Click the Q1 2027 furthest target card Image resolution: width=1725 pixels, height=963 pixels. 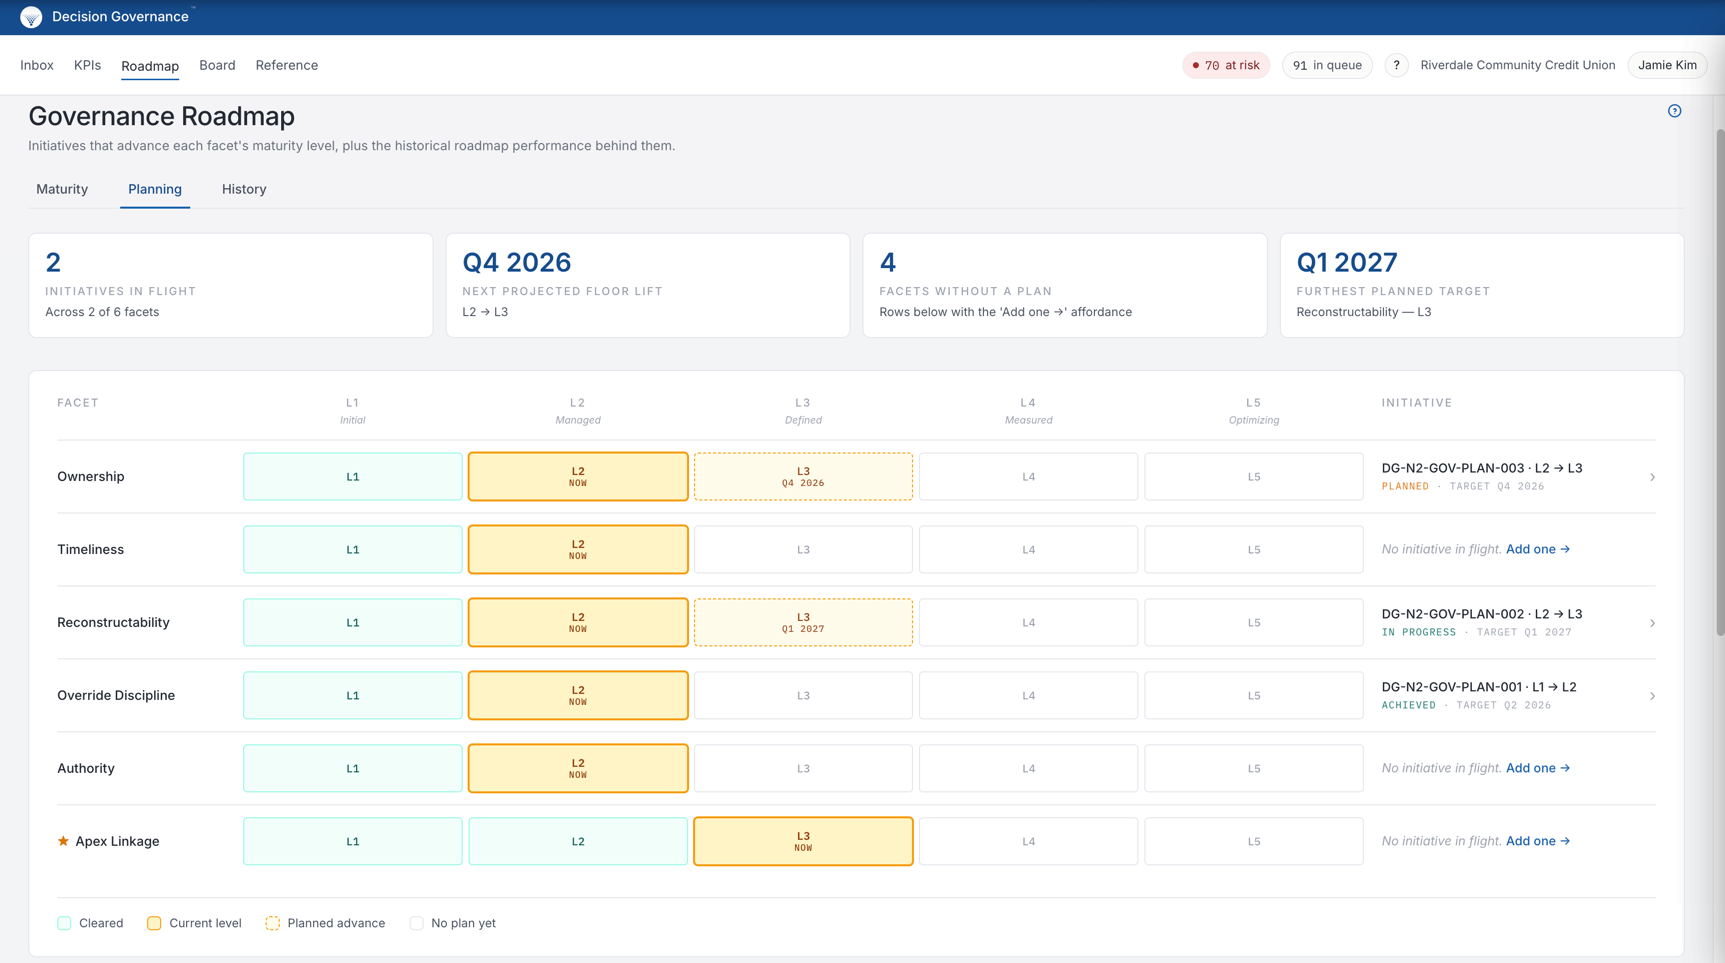[1482, 285]
